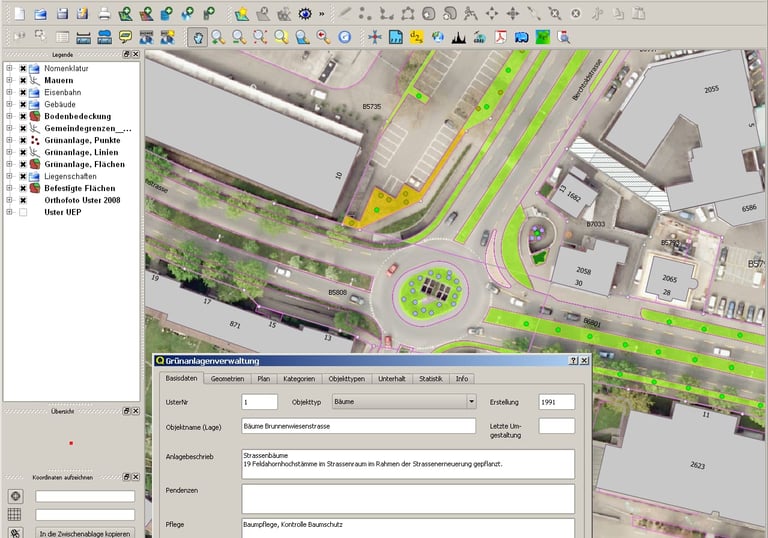Screen dimensions: 768x538
Task: Click the Refresh map icon
Action: pos(344,37)
